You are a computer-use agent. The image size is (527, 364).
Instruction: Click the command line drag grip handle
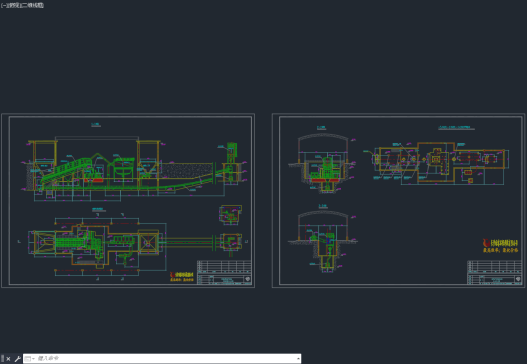tap(3, 359)
